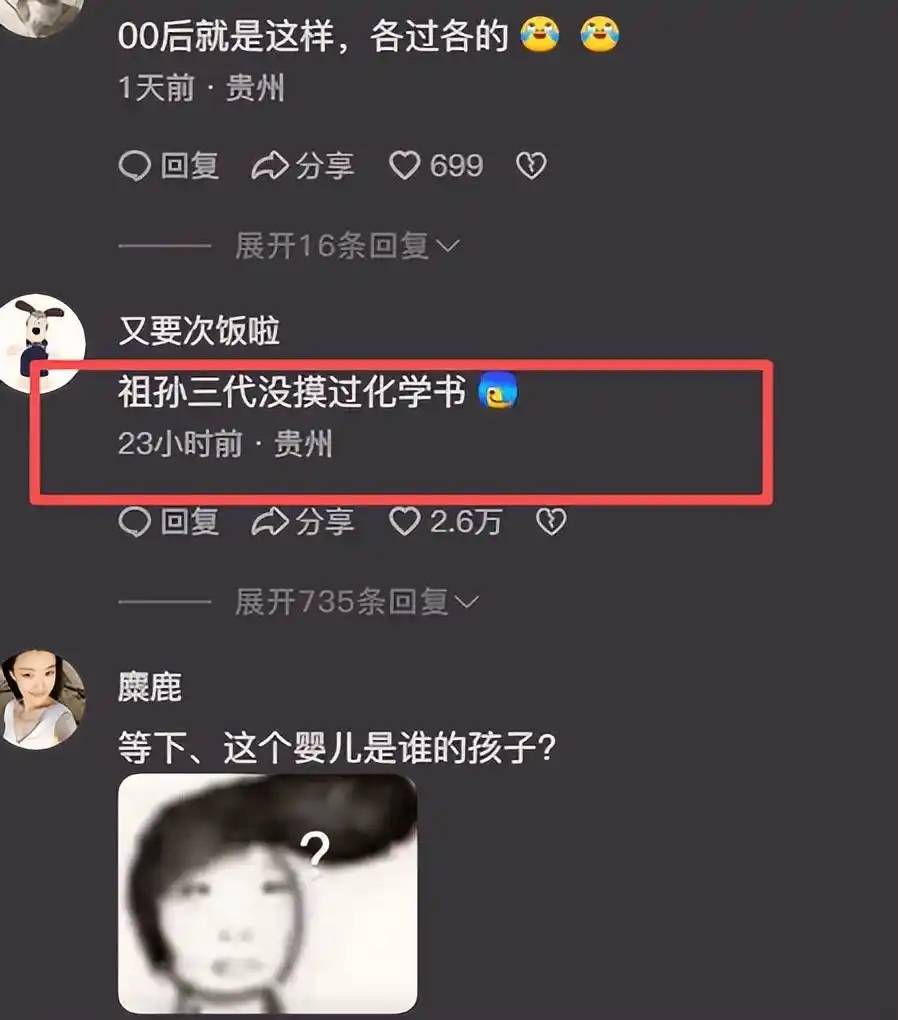
Task: Open username 麋鹿 profile
Action: [150, 687]
